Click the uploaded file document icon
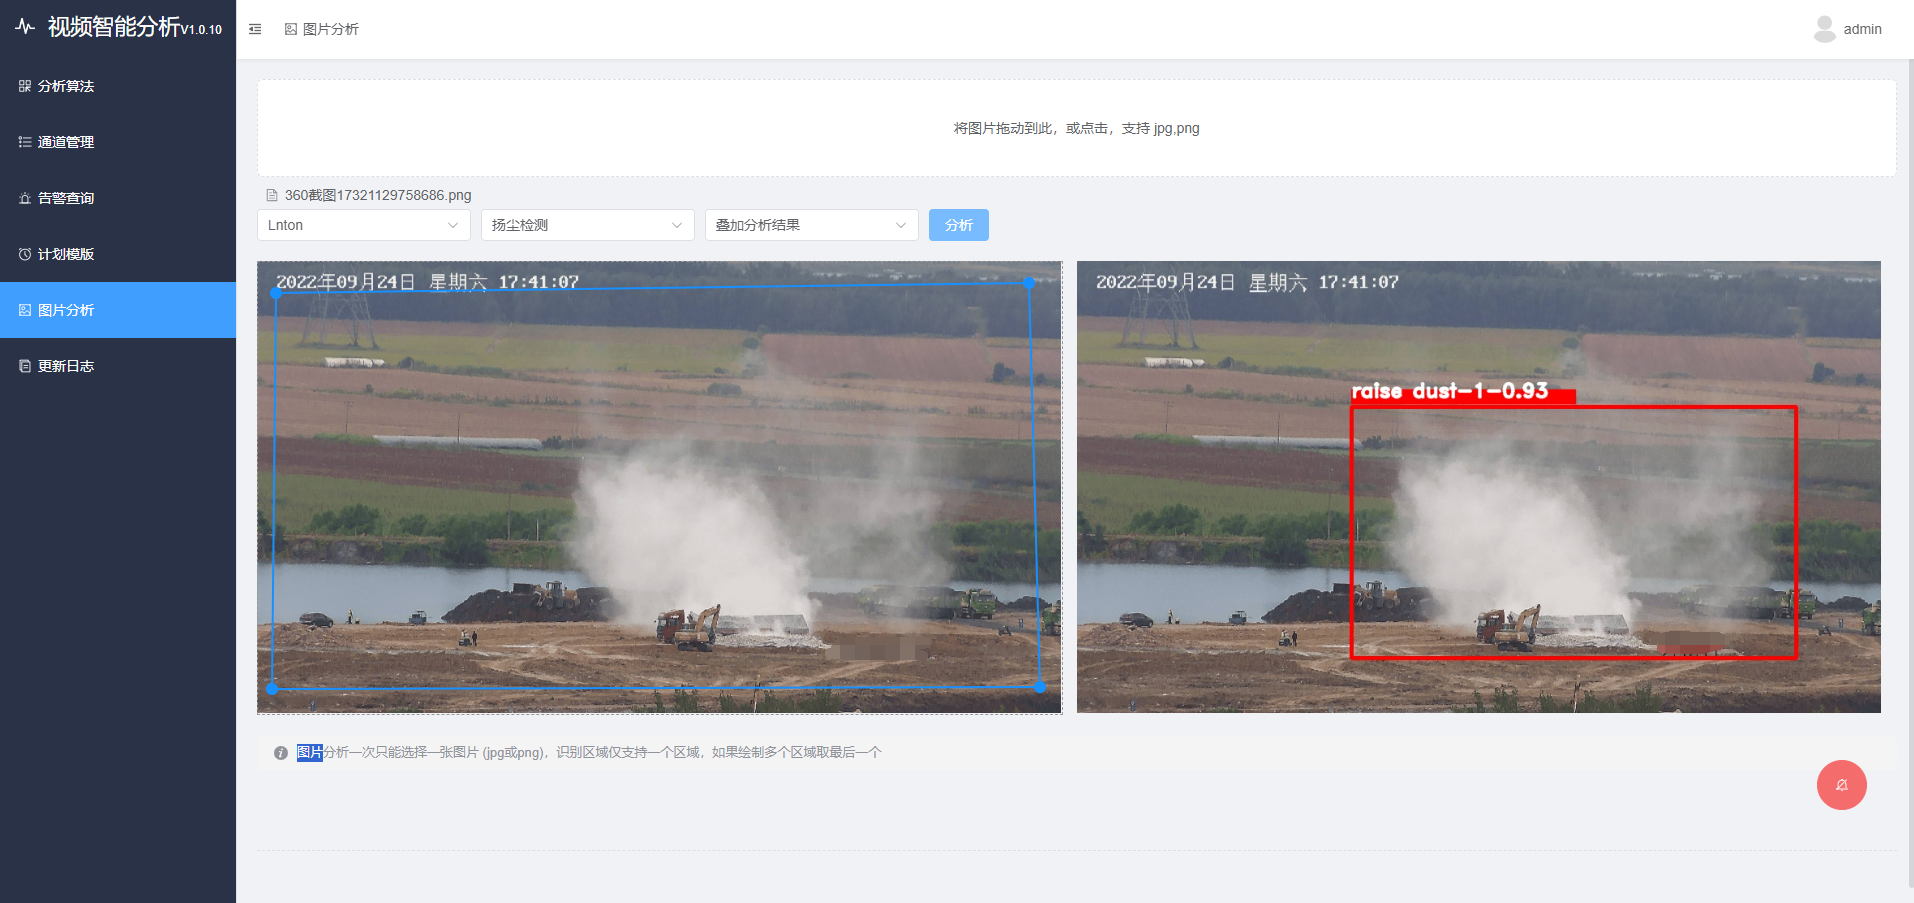1914x903 pixels. [271, 195]
